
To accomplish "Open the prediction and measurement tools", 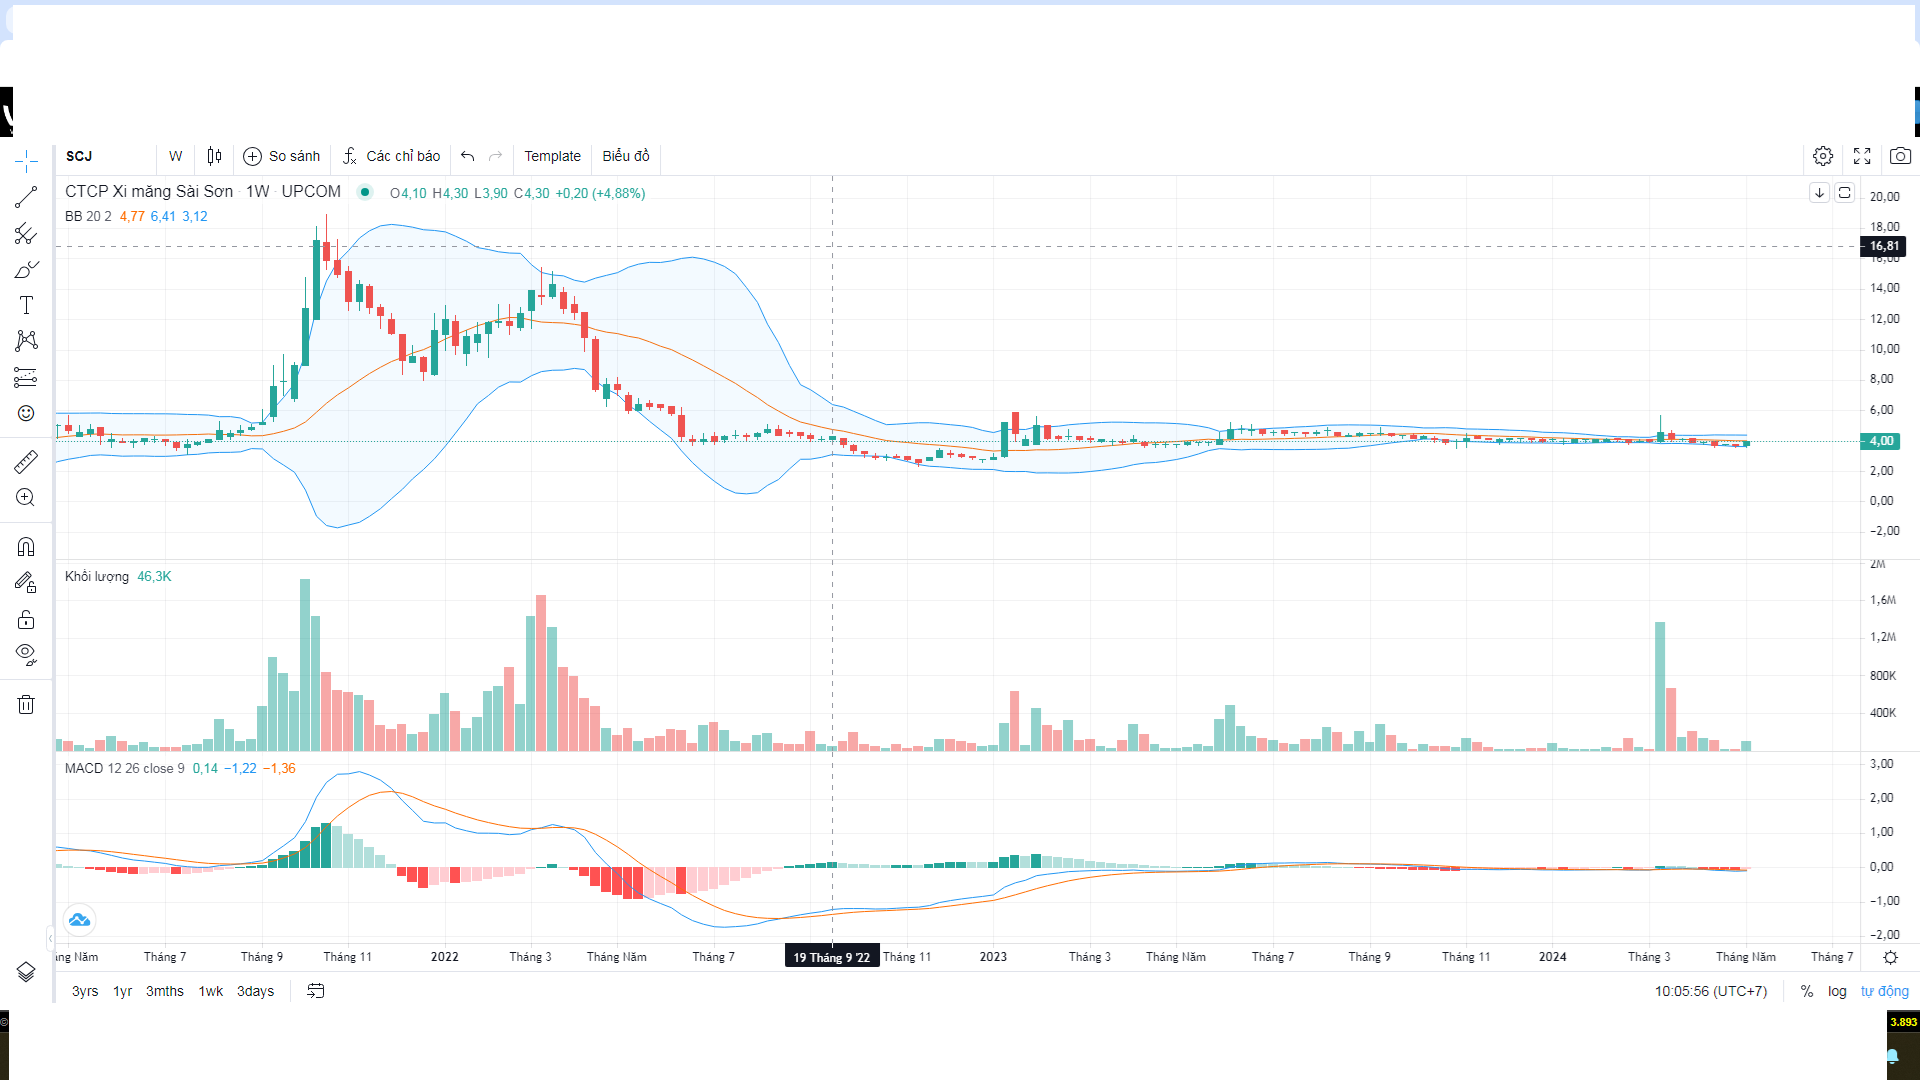I will pos(26,377).
